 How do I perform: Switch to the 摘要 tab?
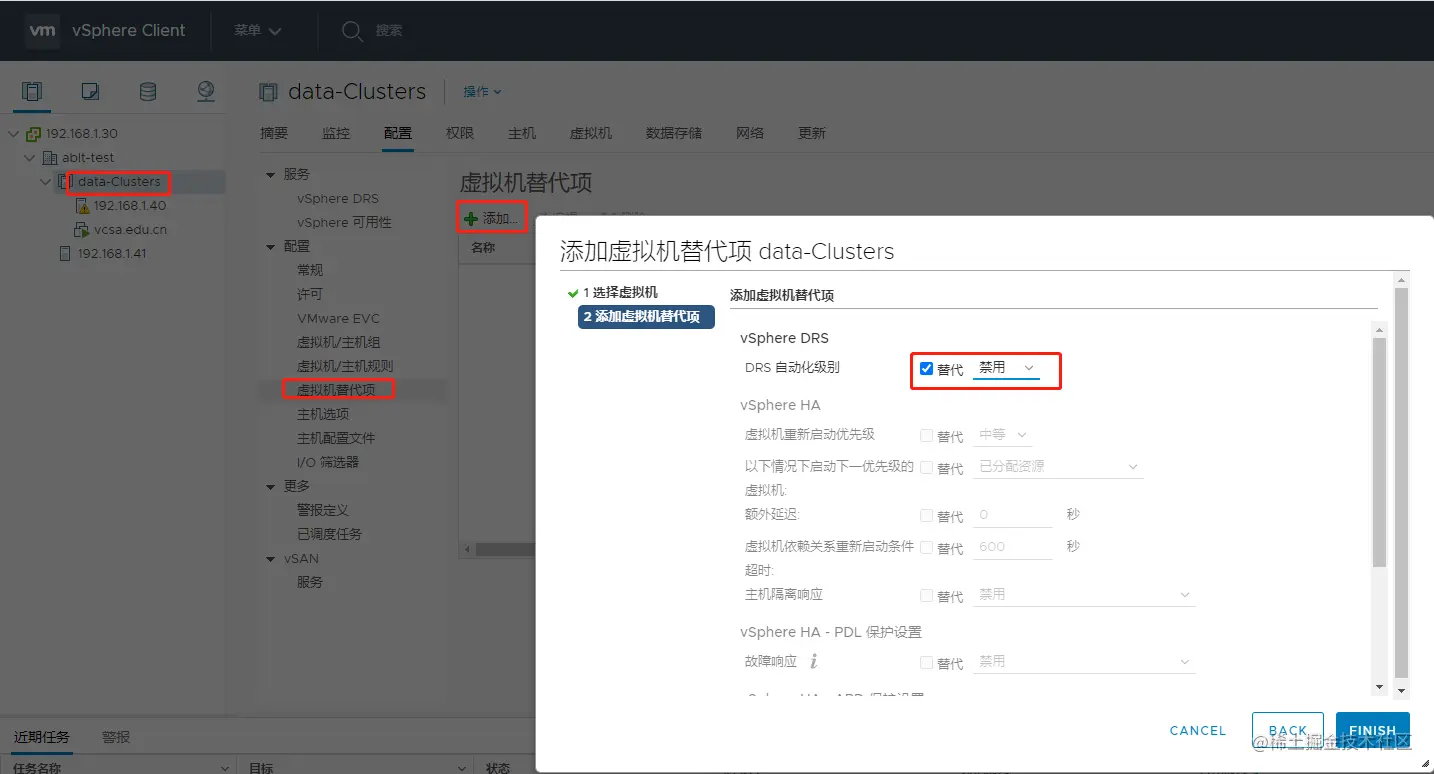(x=274, y=133)
